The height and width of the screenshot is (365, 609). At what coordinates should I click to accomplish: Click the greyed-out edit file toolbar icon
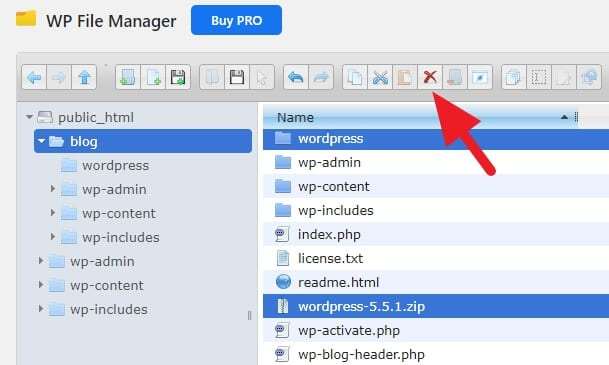click(564, 77)
